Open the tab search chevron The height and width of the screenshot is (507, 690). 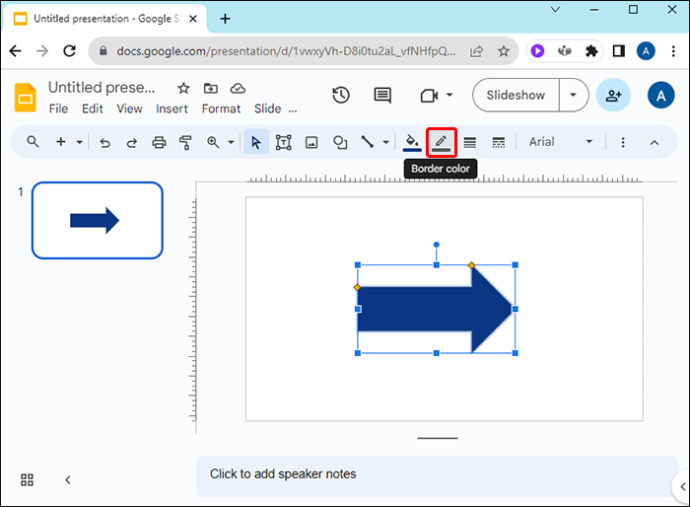point(555,9)
